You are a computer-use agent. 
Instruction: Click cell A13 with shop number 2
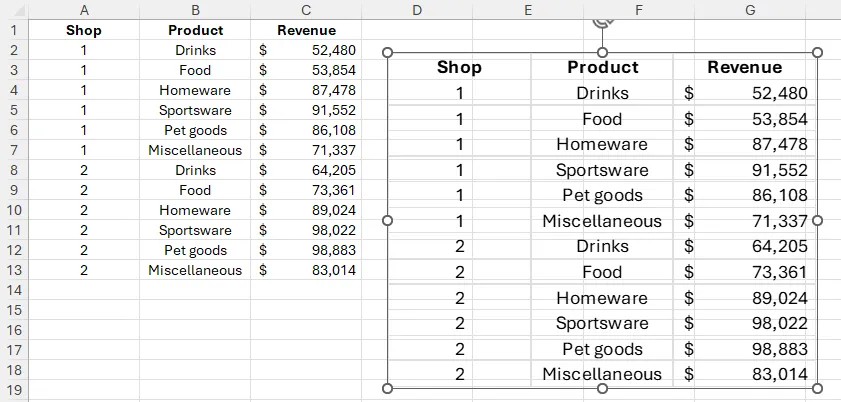pyautogui.click(x=84, y=270)
